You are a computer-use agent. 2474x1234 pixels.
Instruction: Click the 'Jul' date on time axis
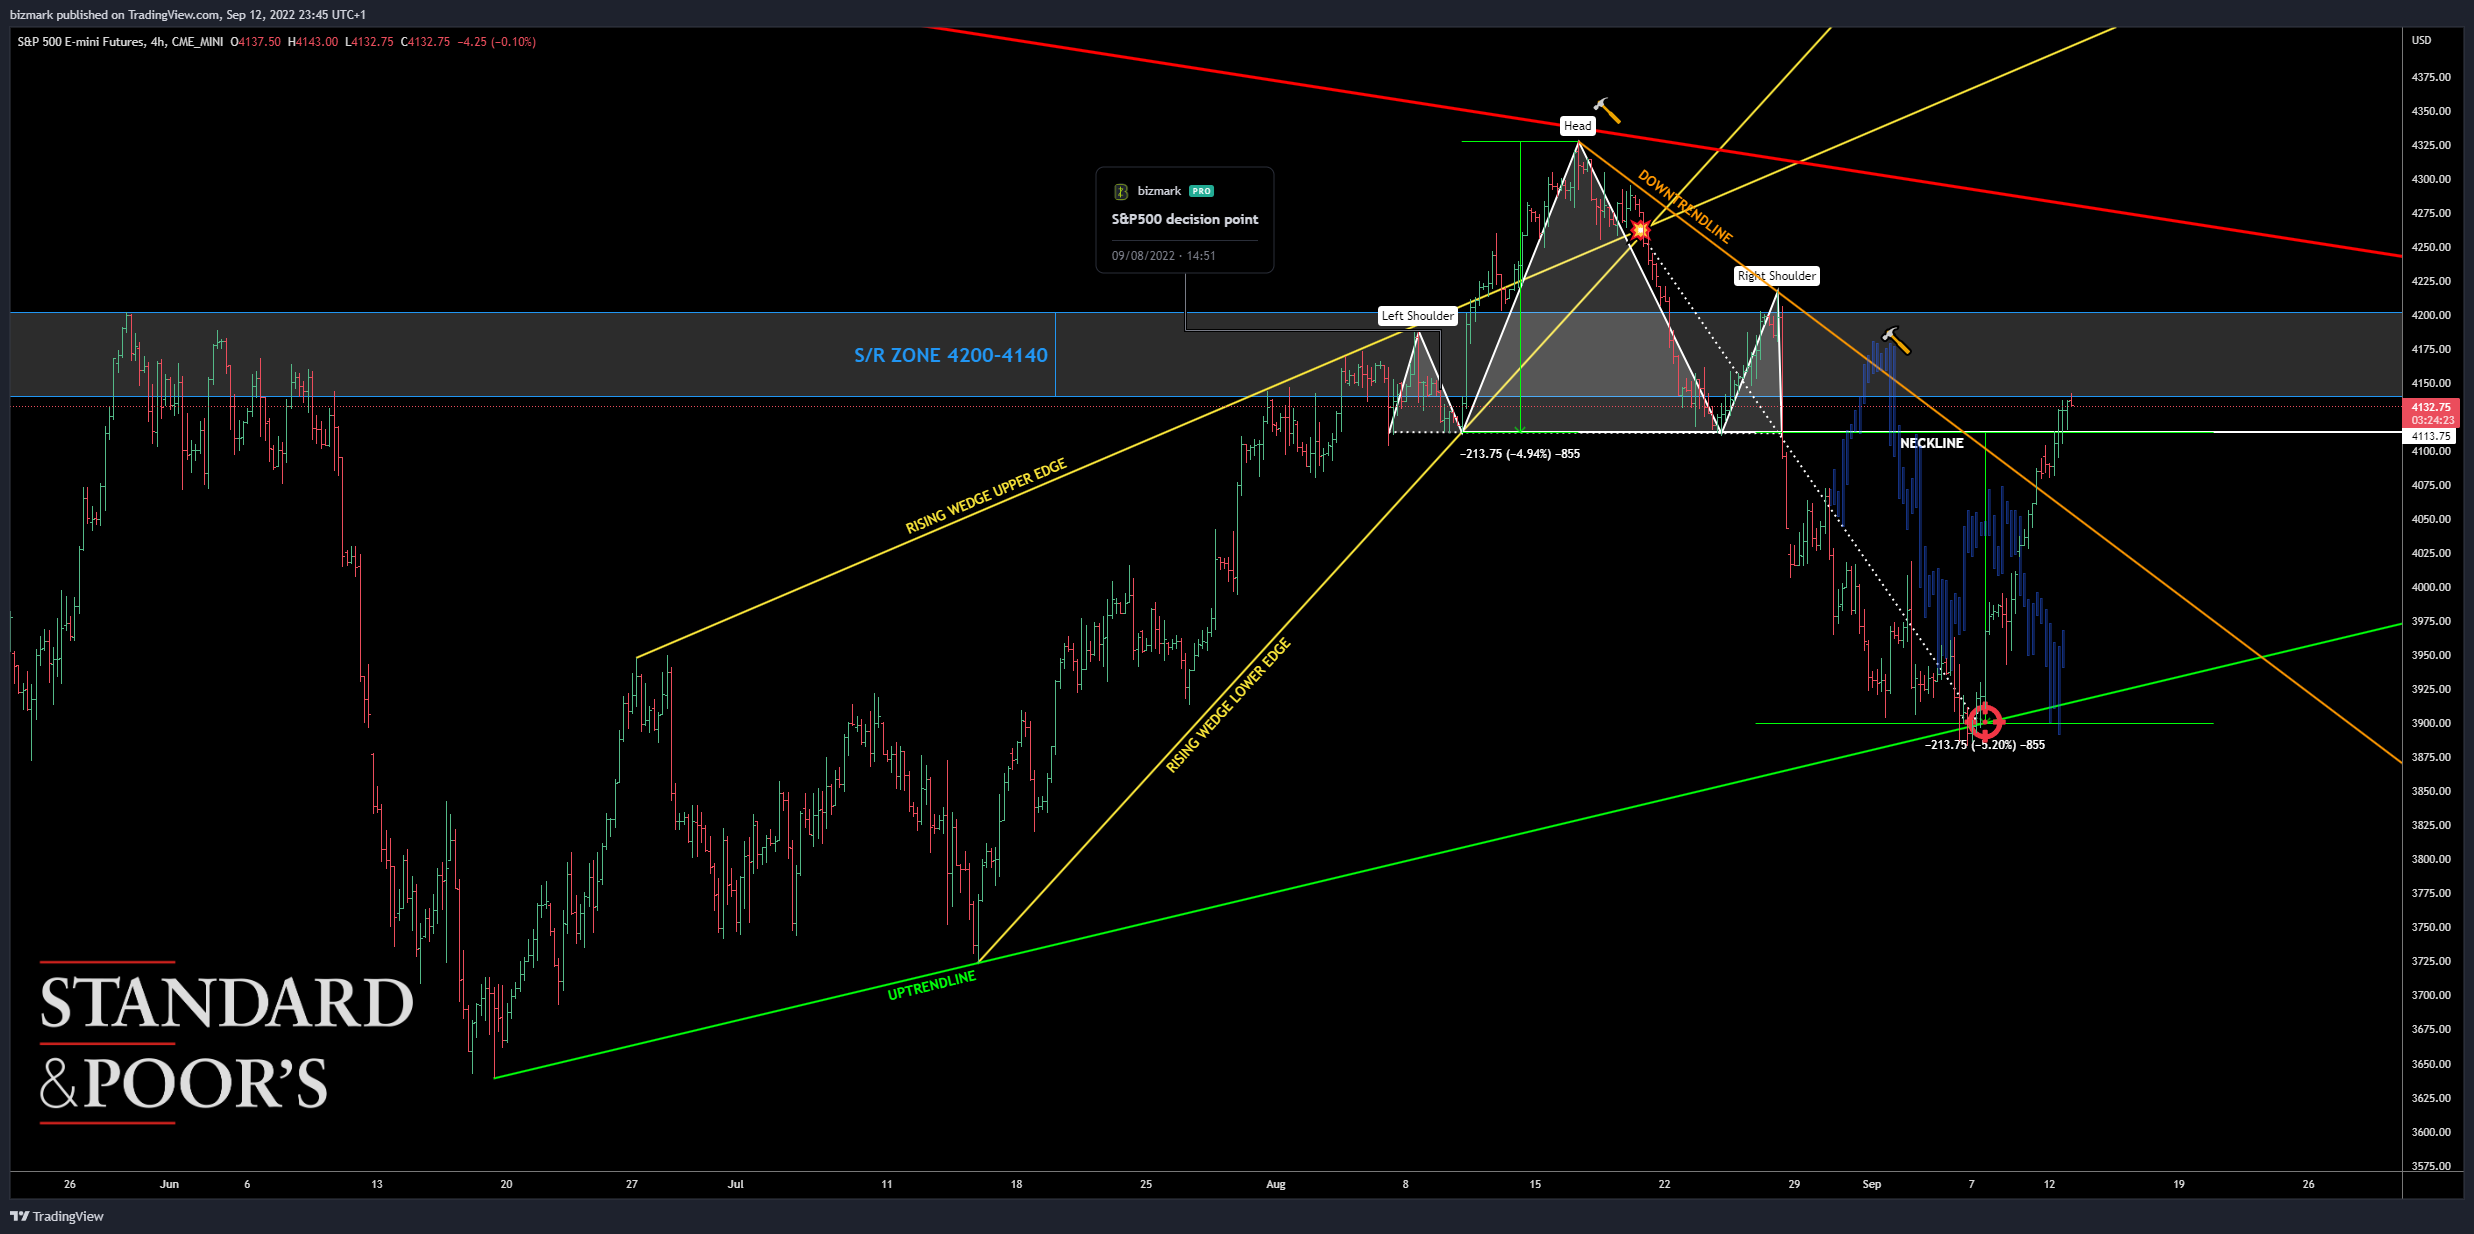(x=735, y=1184)
